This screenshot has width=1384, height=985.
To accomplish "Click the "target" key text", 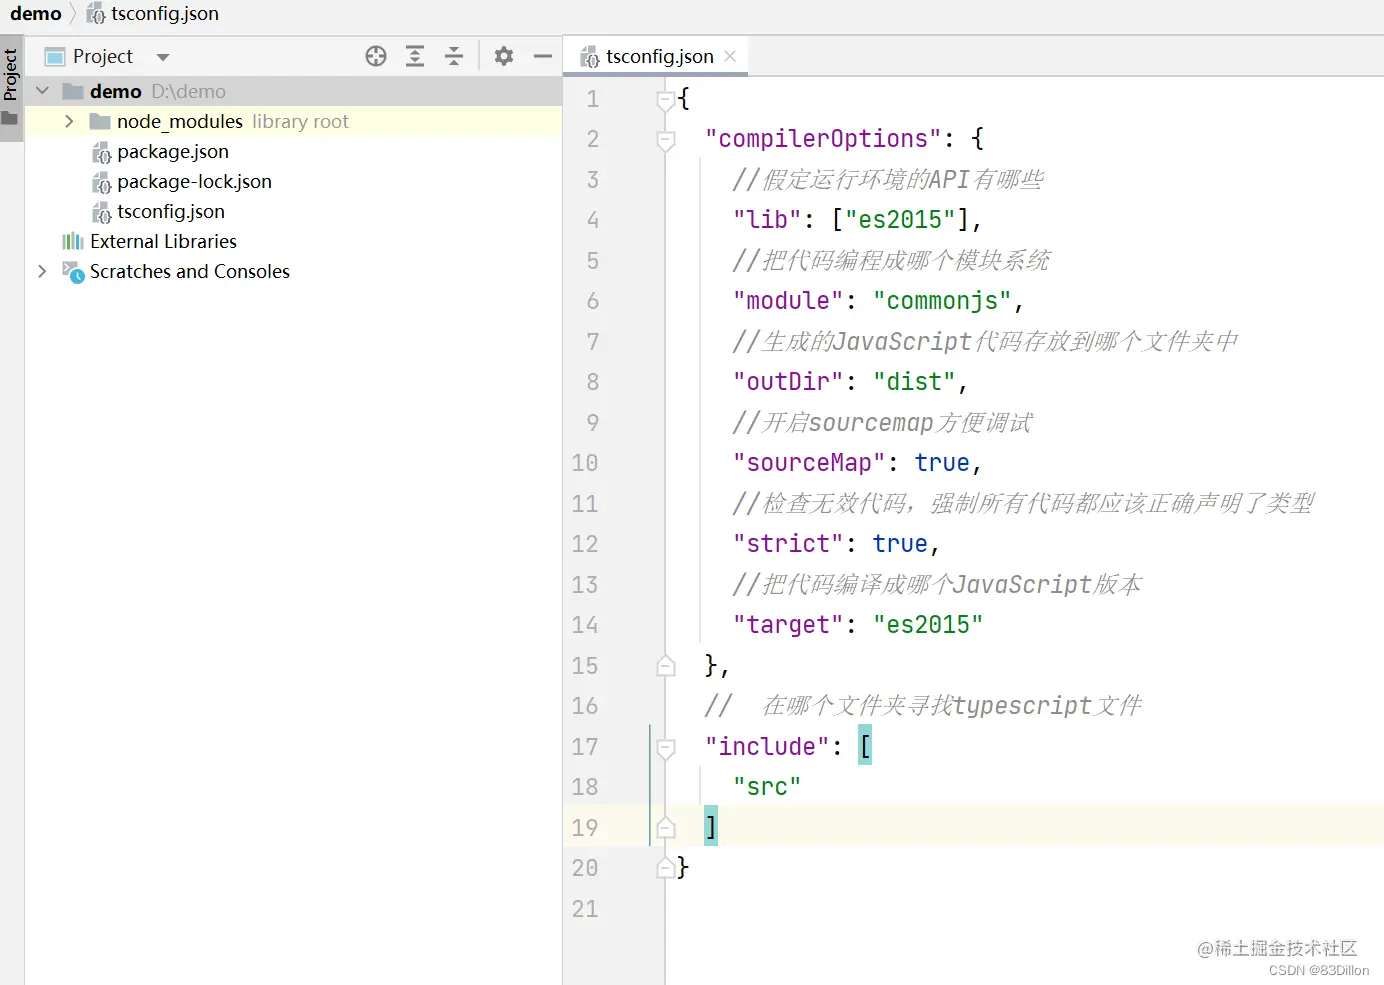I will click(788, 625).
